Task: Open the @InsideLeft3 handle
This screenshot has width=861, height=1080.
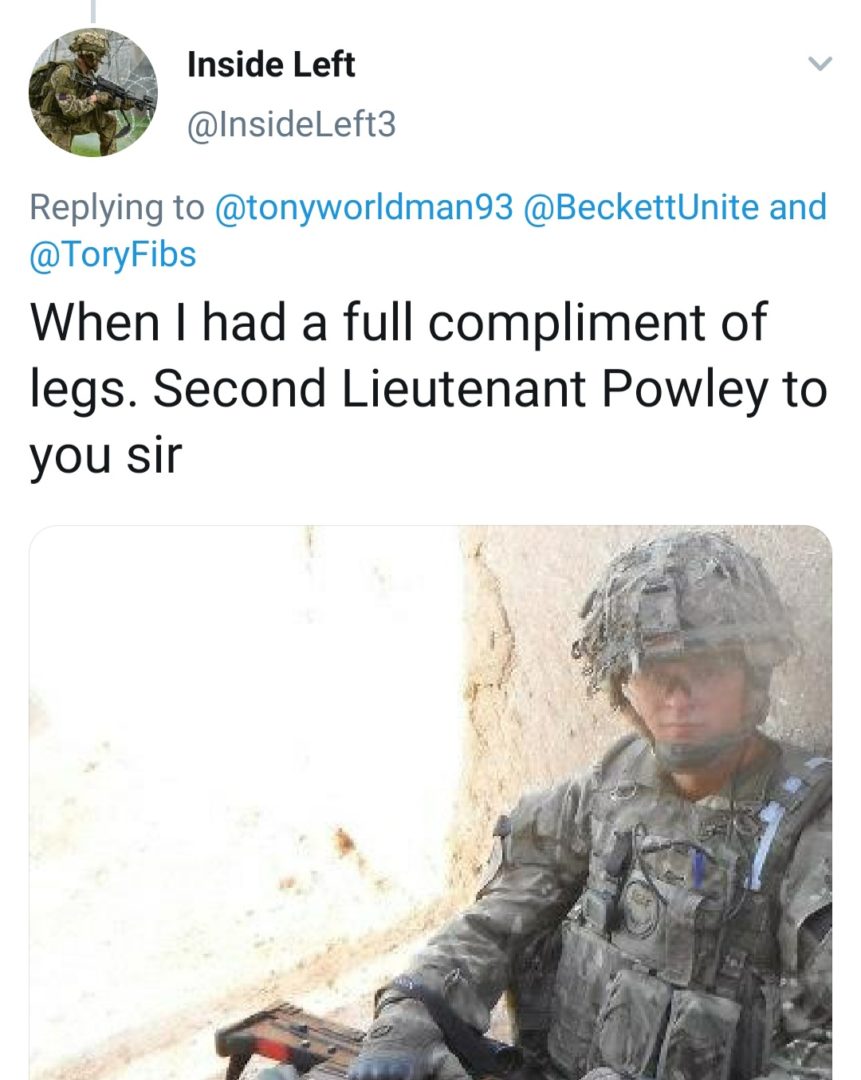Action: 291,125
